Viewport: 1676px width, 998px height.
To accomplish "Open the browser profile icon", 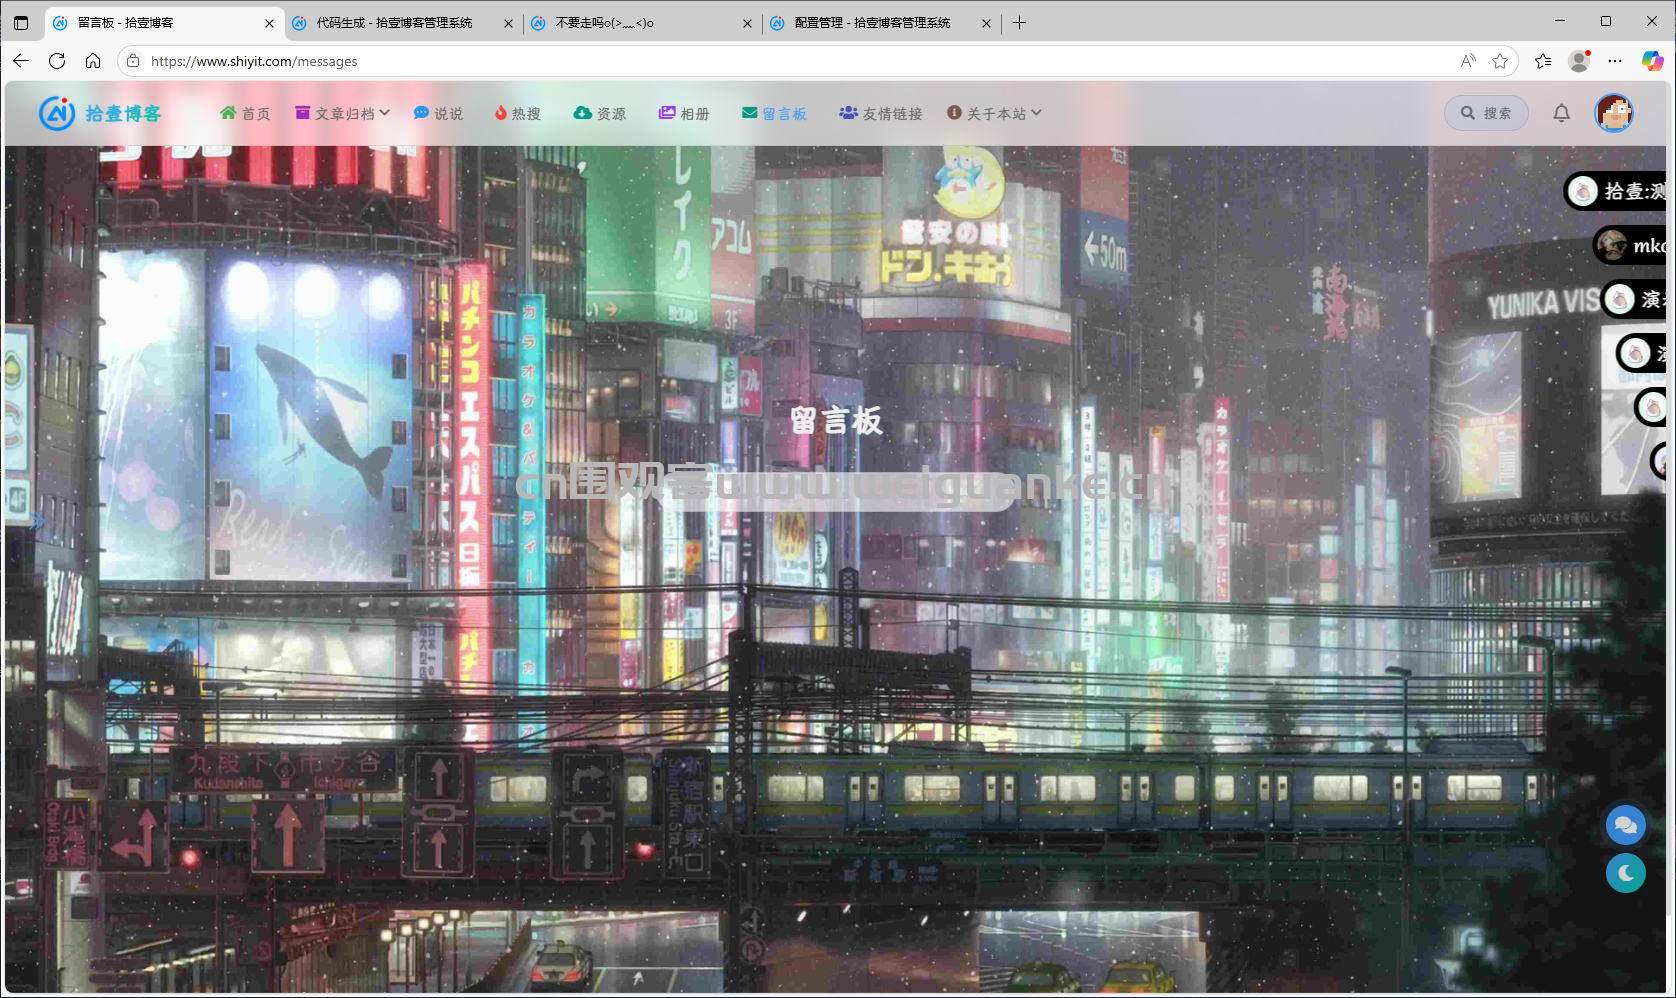I will (x=1579, y=61).
